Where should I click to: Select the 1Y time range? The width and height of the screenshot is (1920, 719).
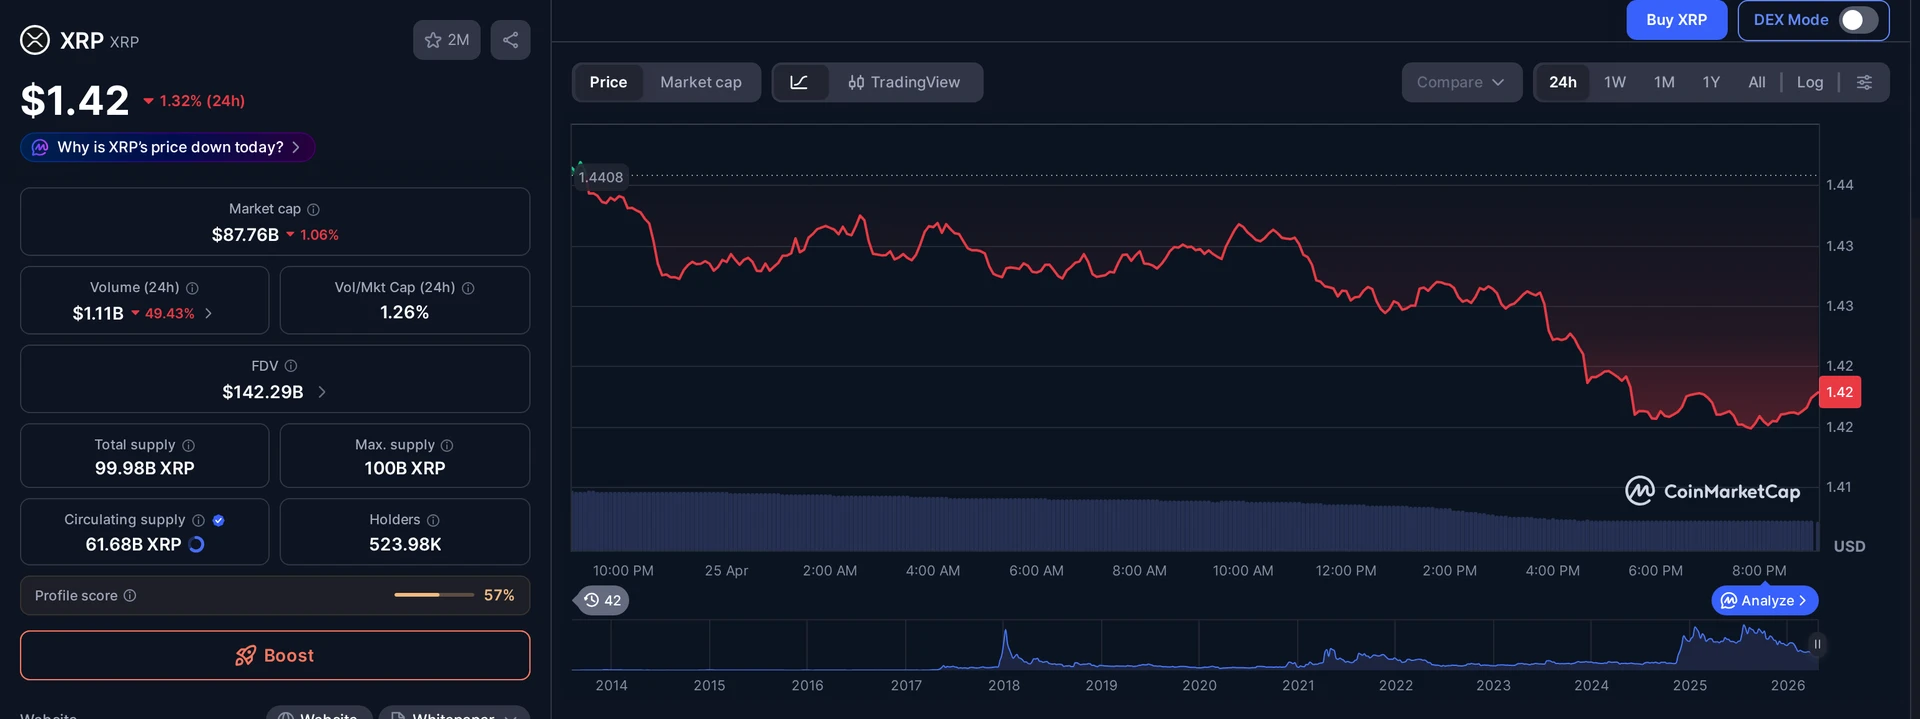click(1711, 82)
